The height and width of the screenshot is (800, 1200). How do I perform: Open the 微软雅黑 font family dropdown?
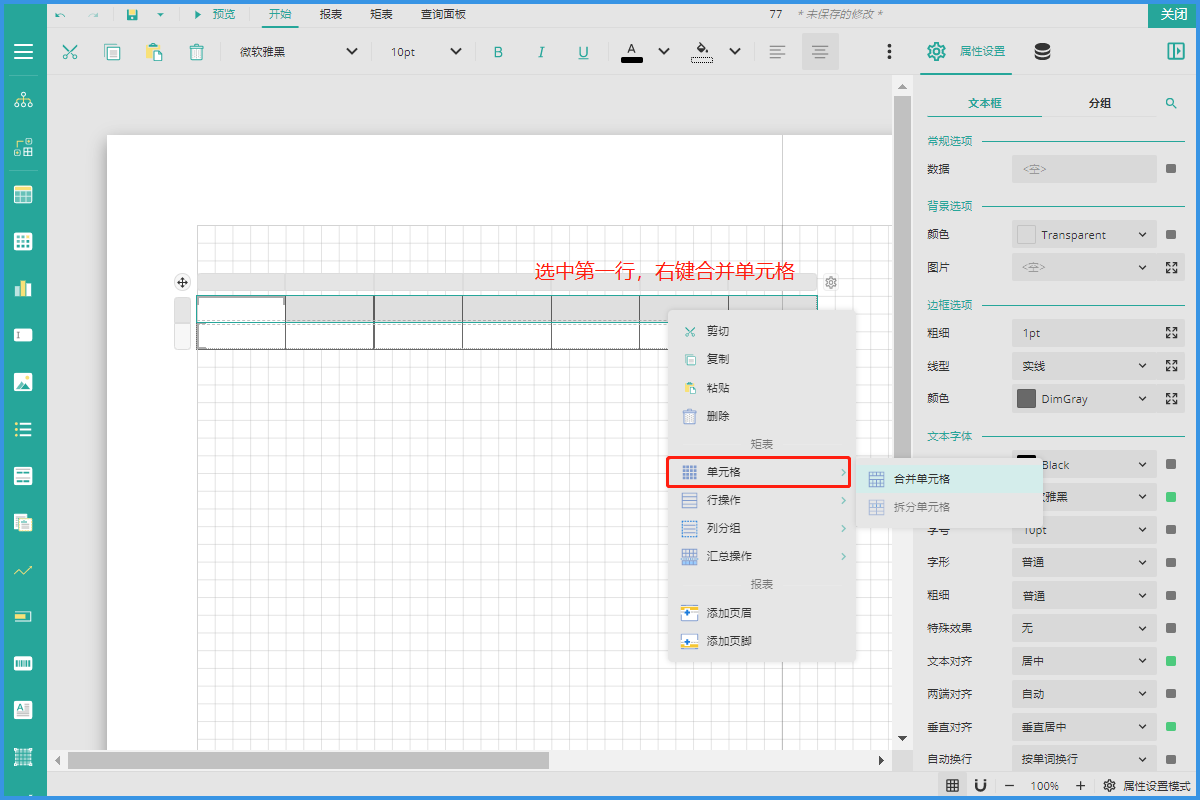[298, 52]
